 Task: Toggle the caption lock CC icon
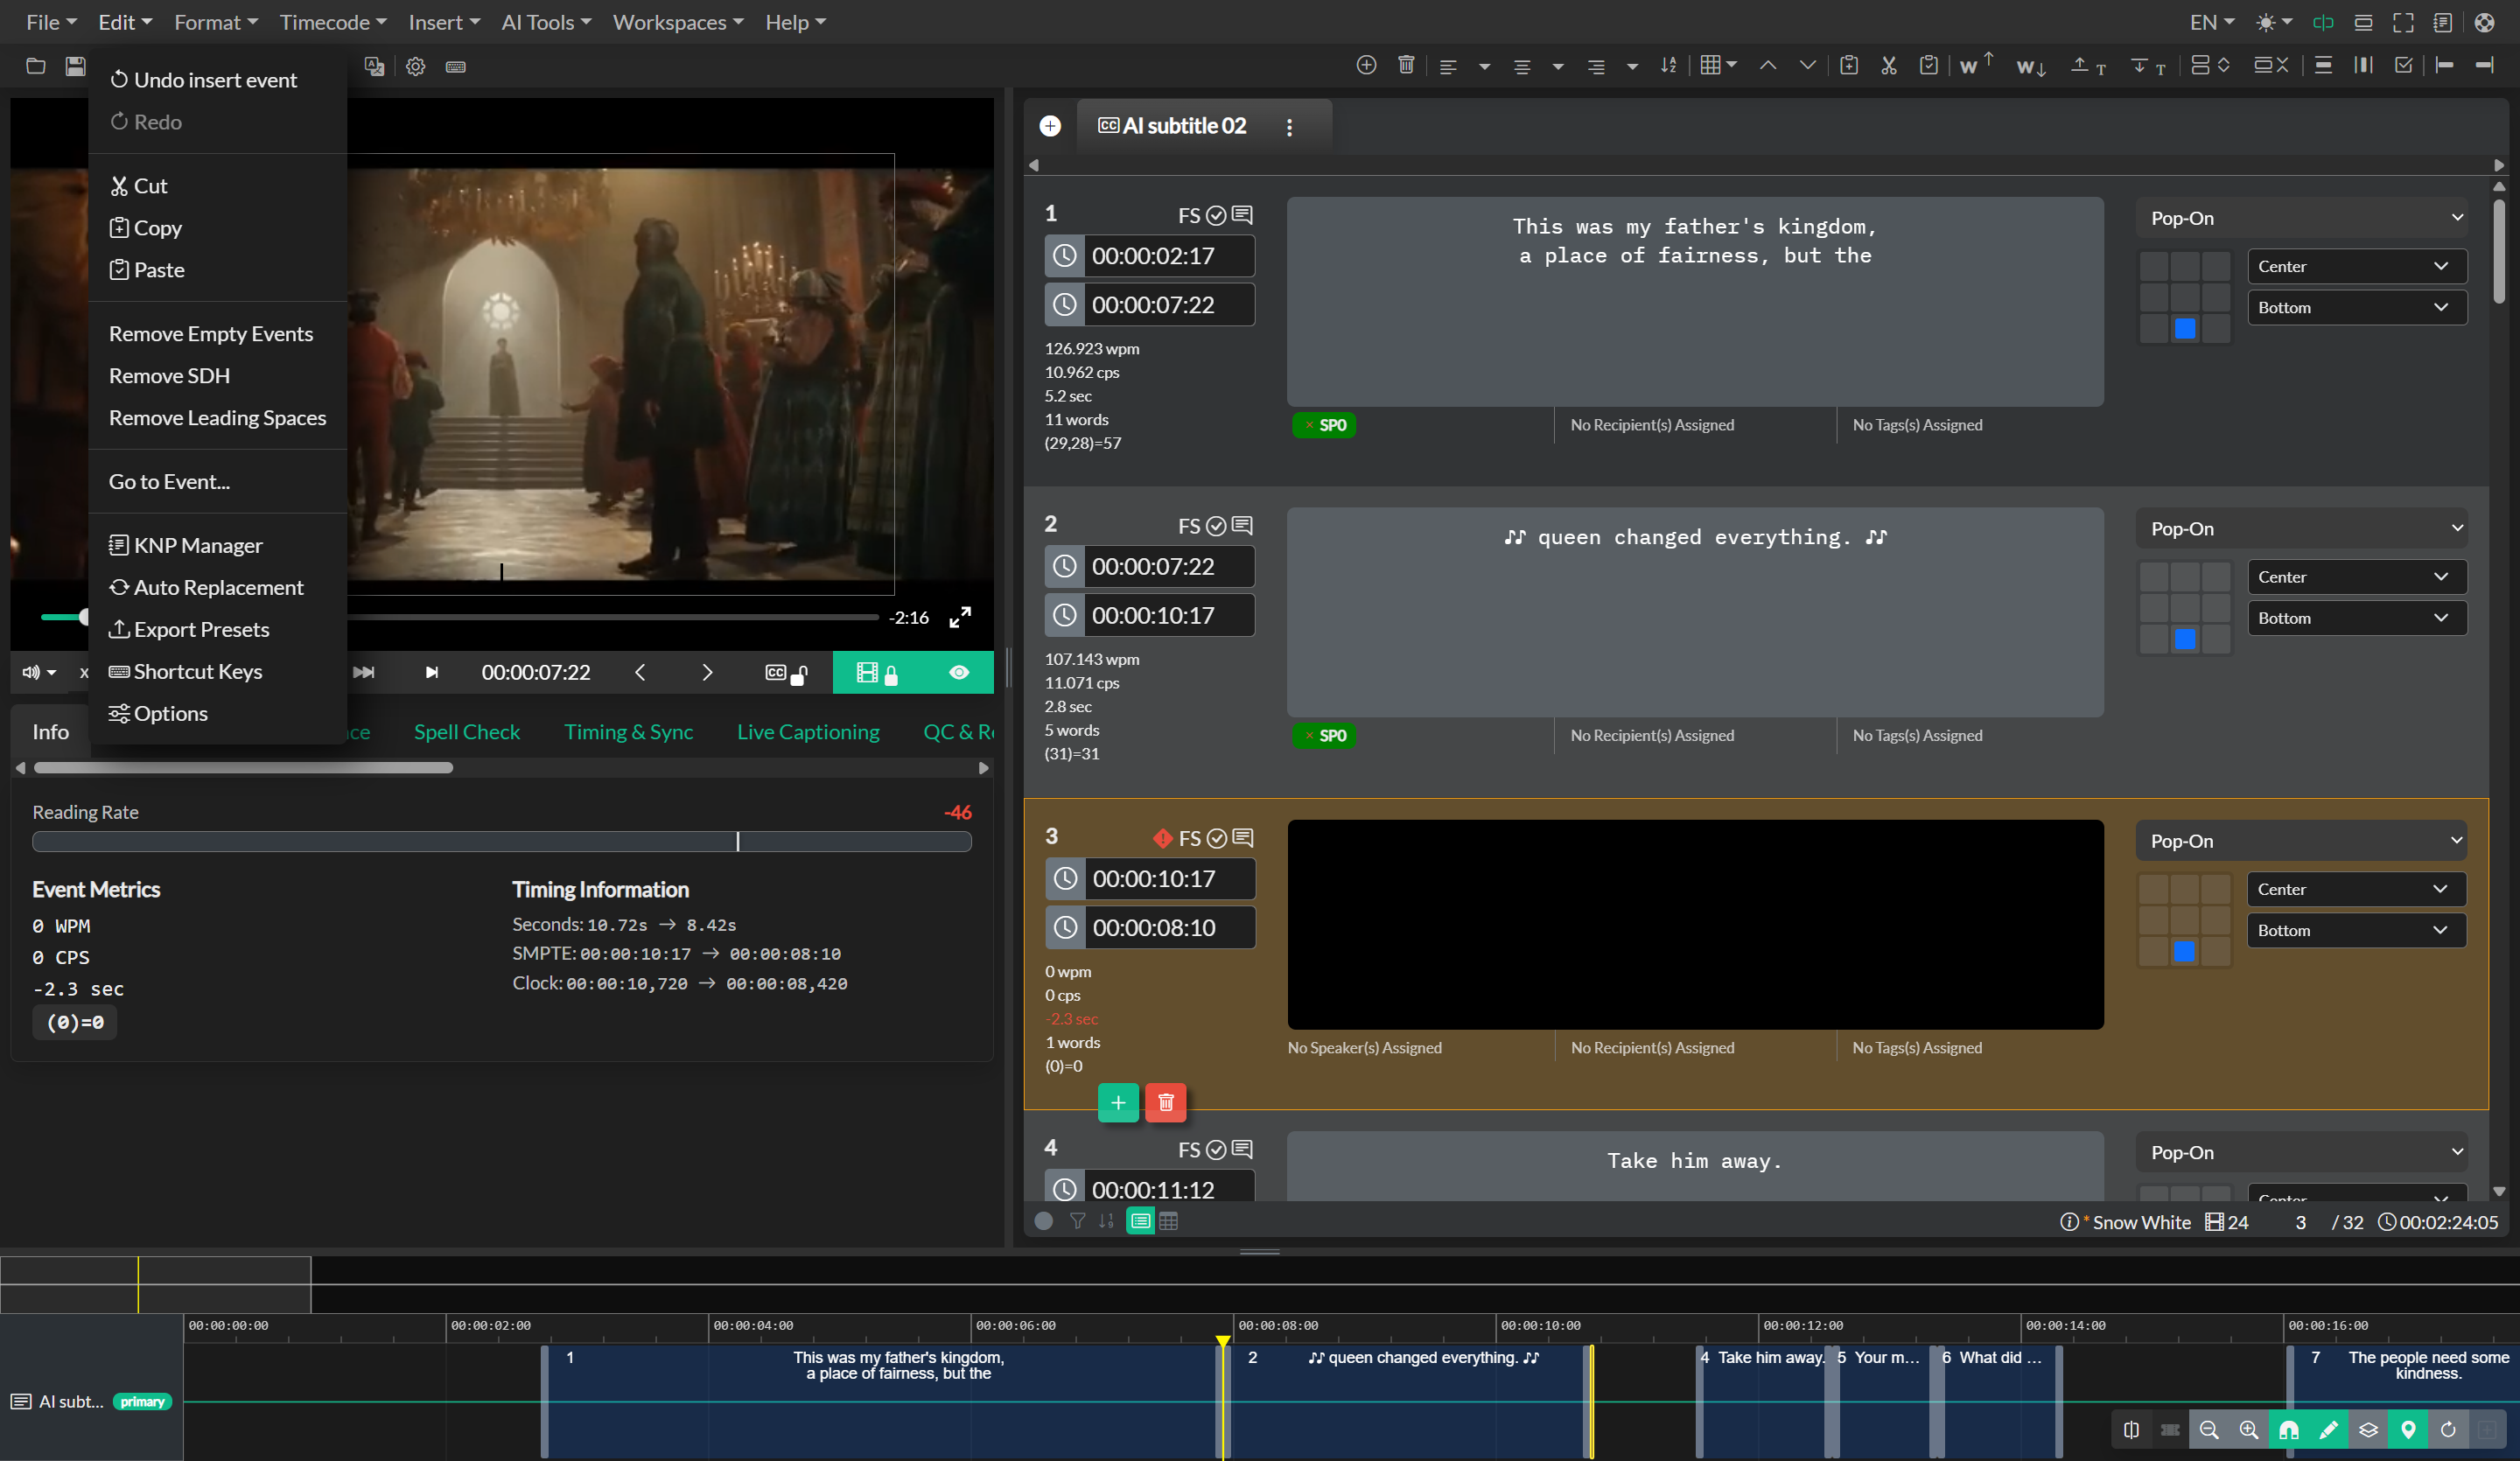pos(786,673)
